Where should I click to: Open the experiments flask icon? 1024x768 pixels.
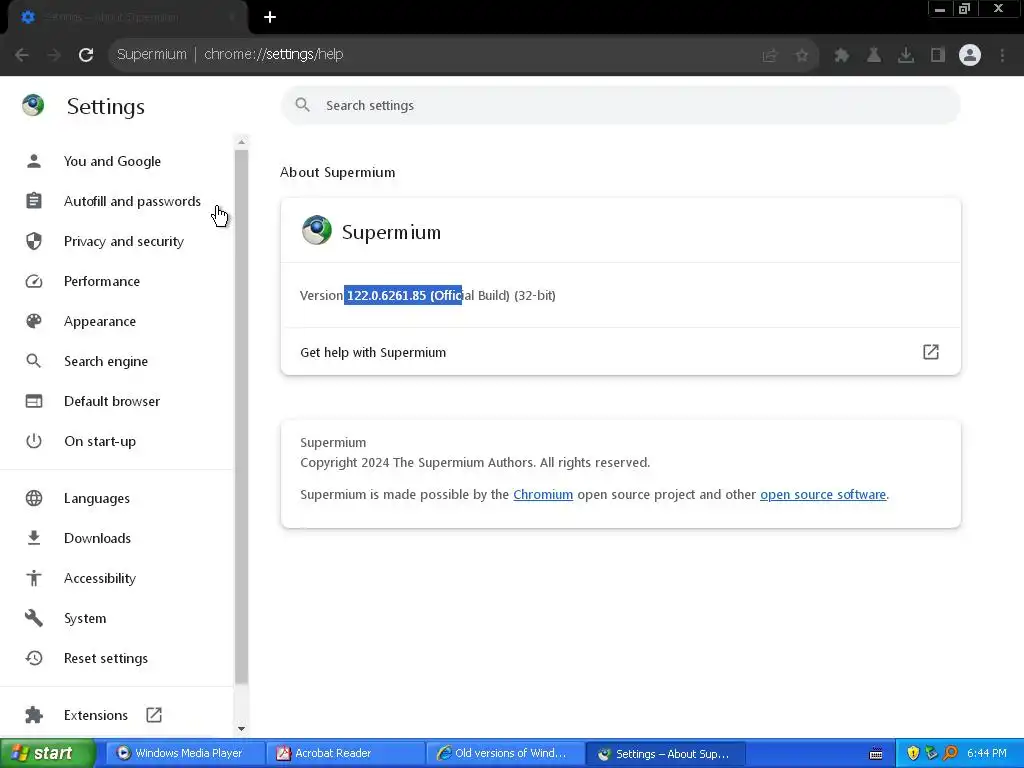click(874, 56)
